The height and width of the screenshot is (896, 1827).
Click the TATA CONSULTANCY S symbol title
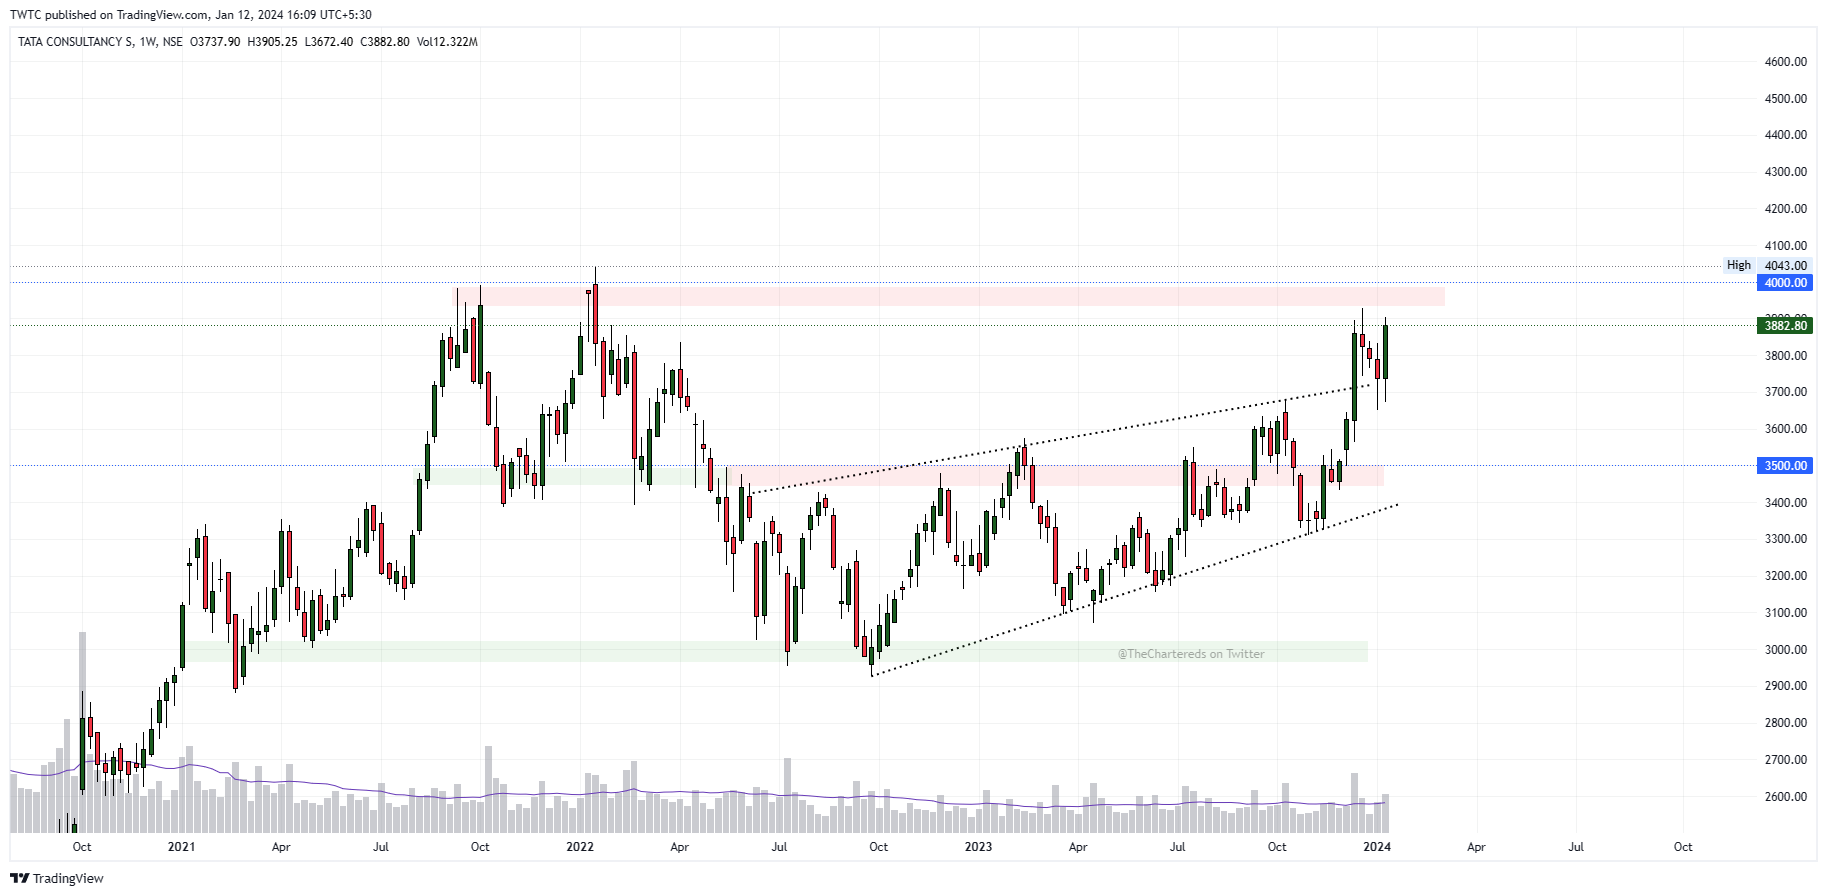tap(75, 42)
